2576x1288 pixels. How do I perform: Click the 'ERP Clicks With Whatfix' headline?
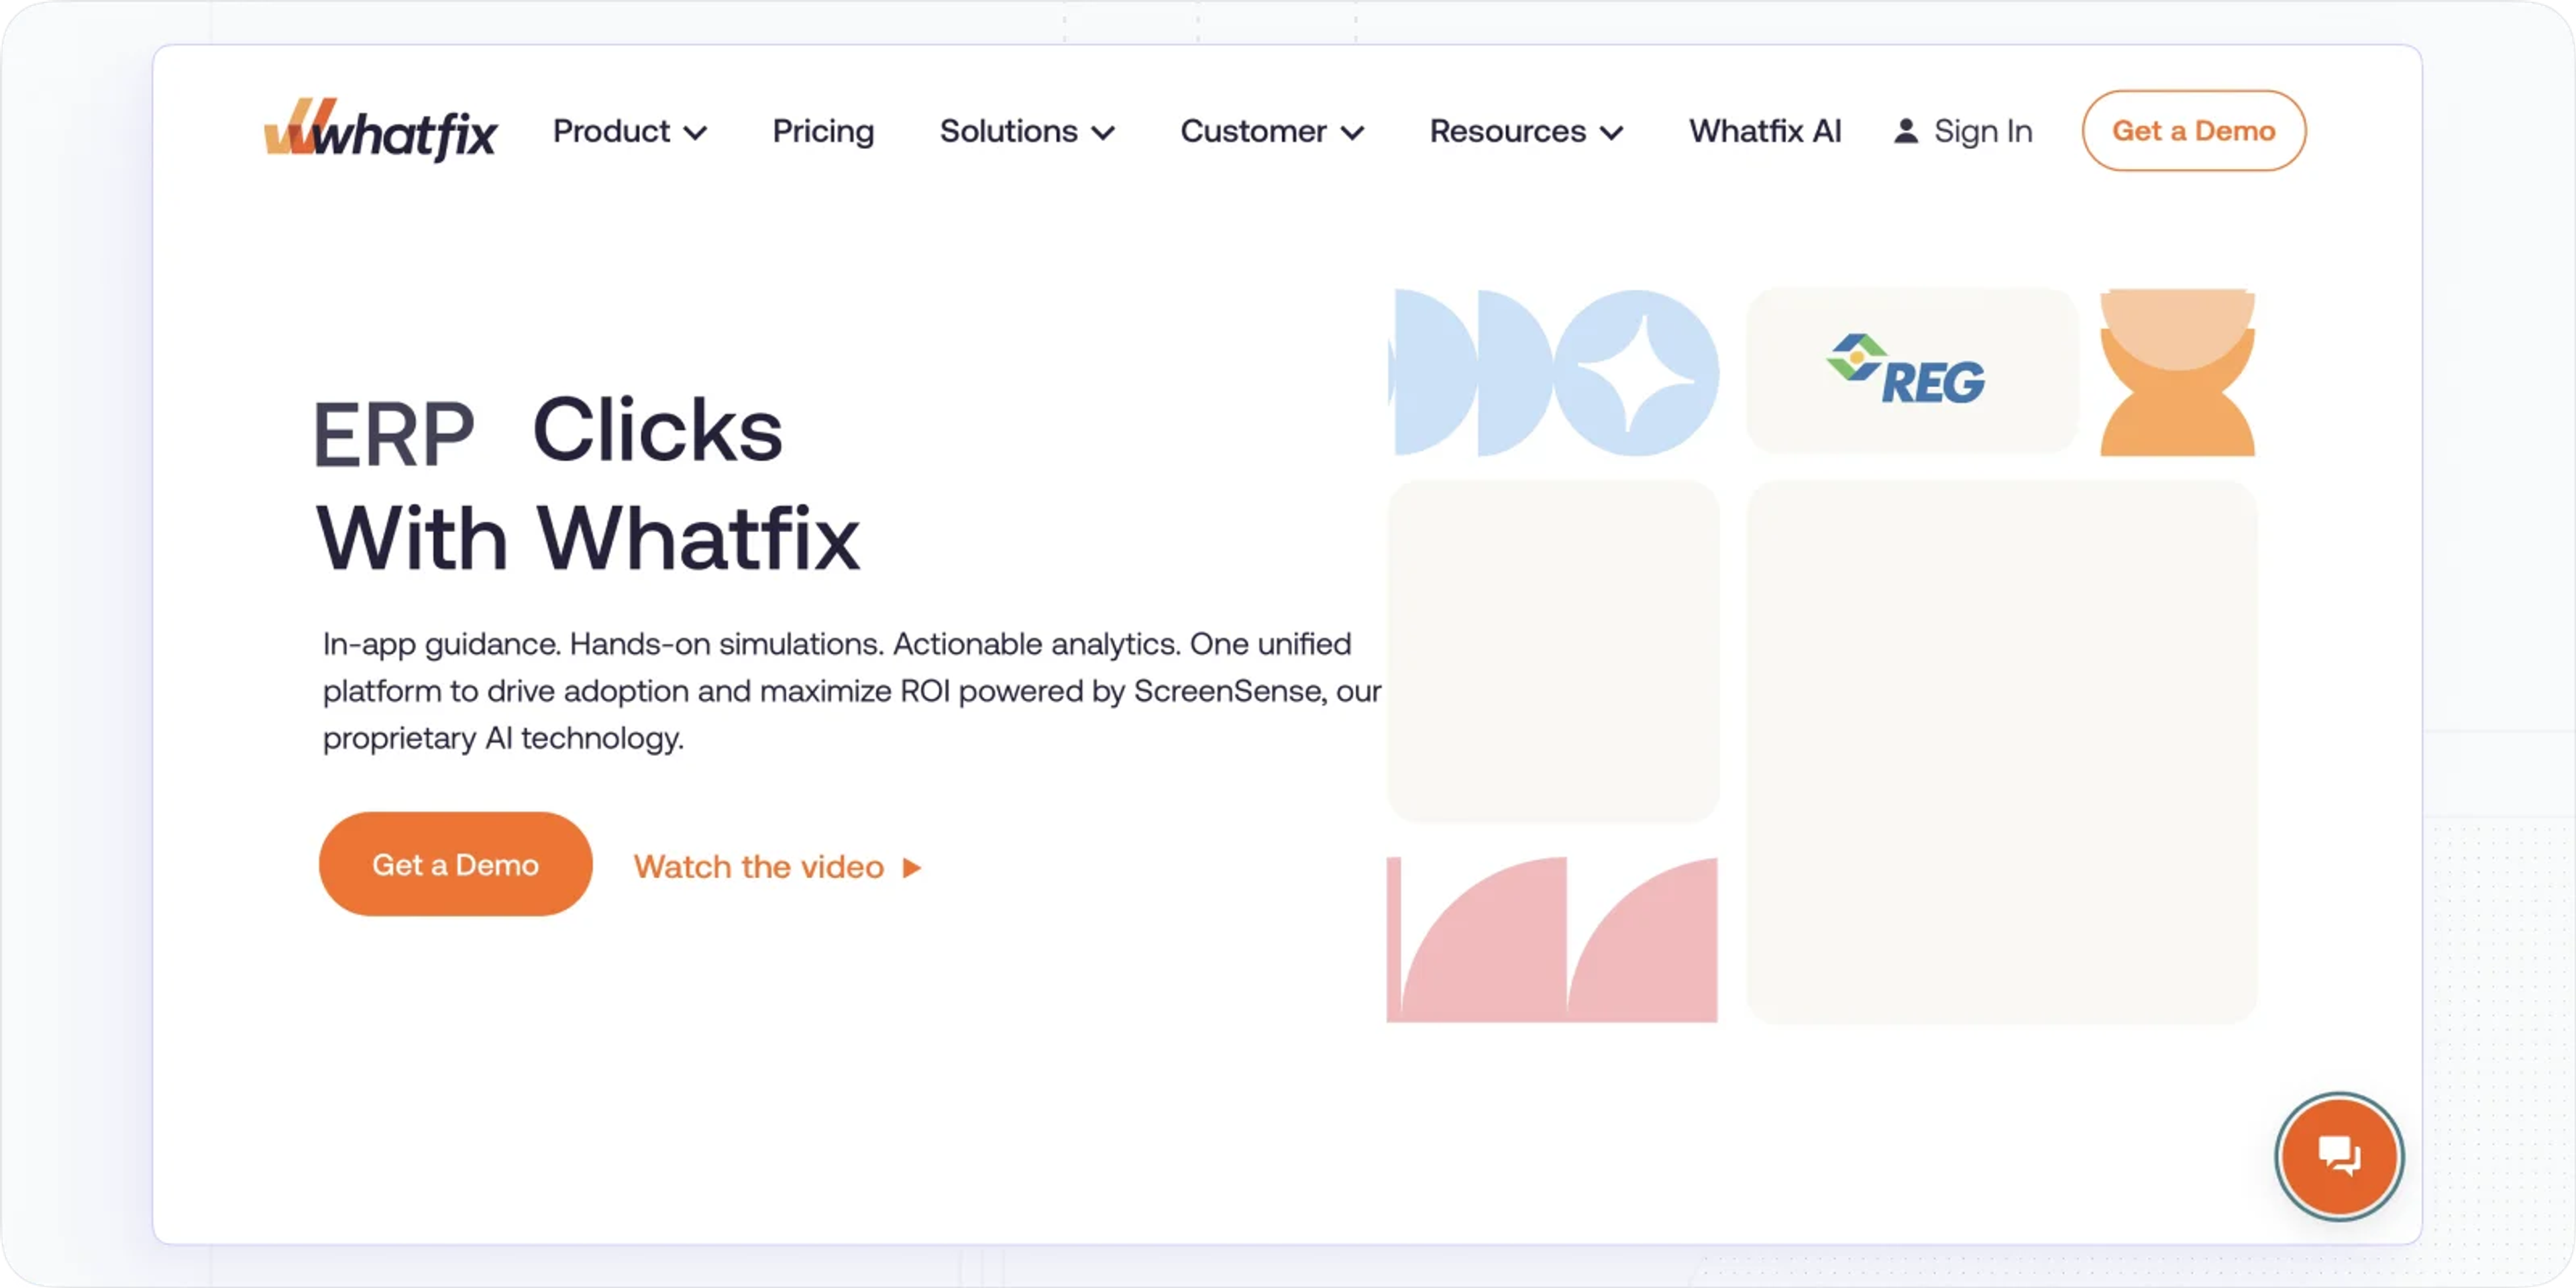point(588,484)
